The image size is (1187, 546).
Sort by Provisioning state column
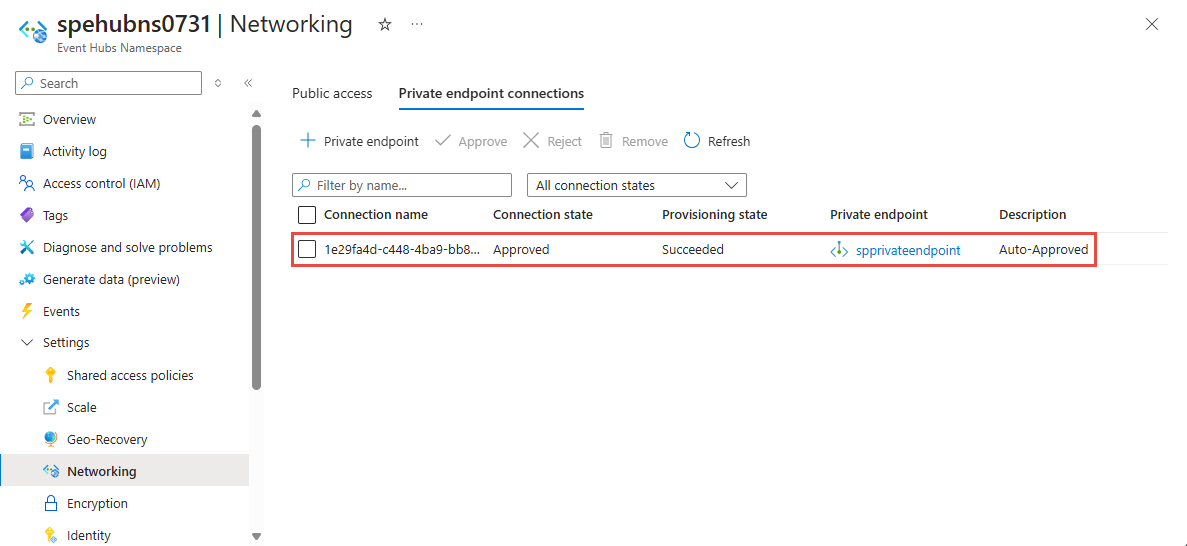pos(715,215)
